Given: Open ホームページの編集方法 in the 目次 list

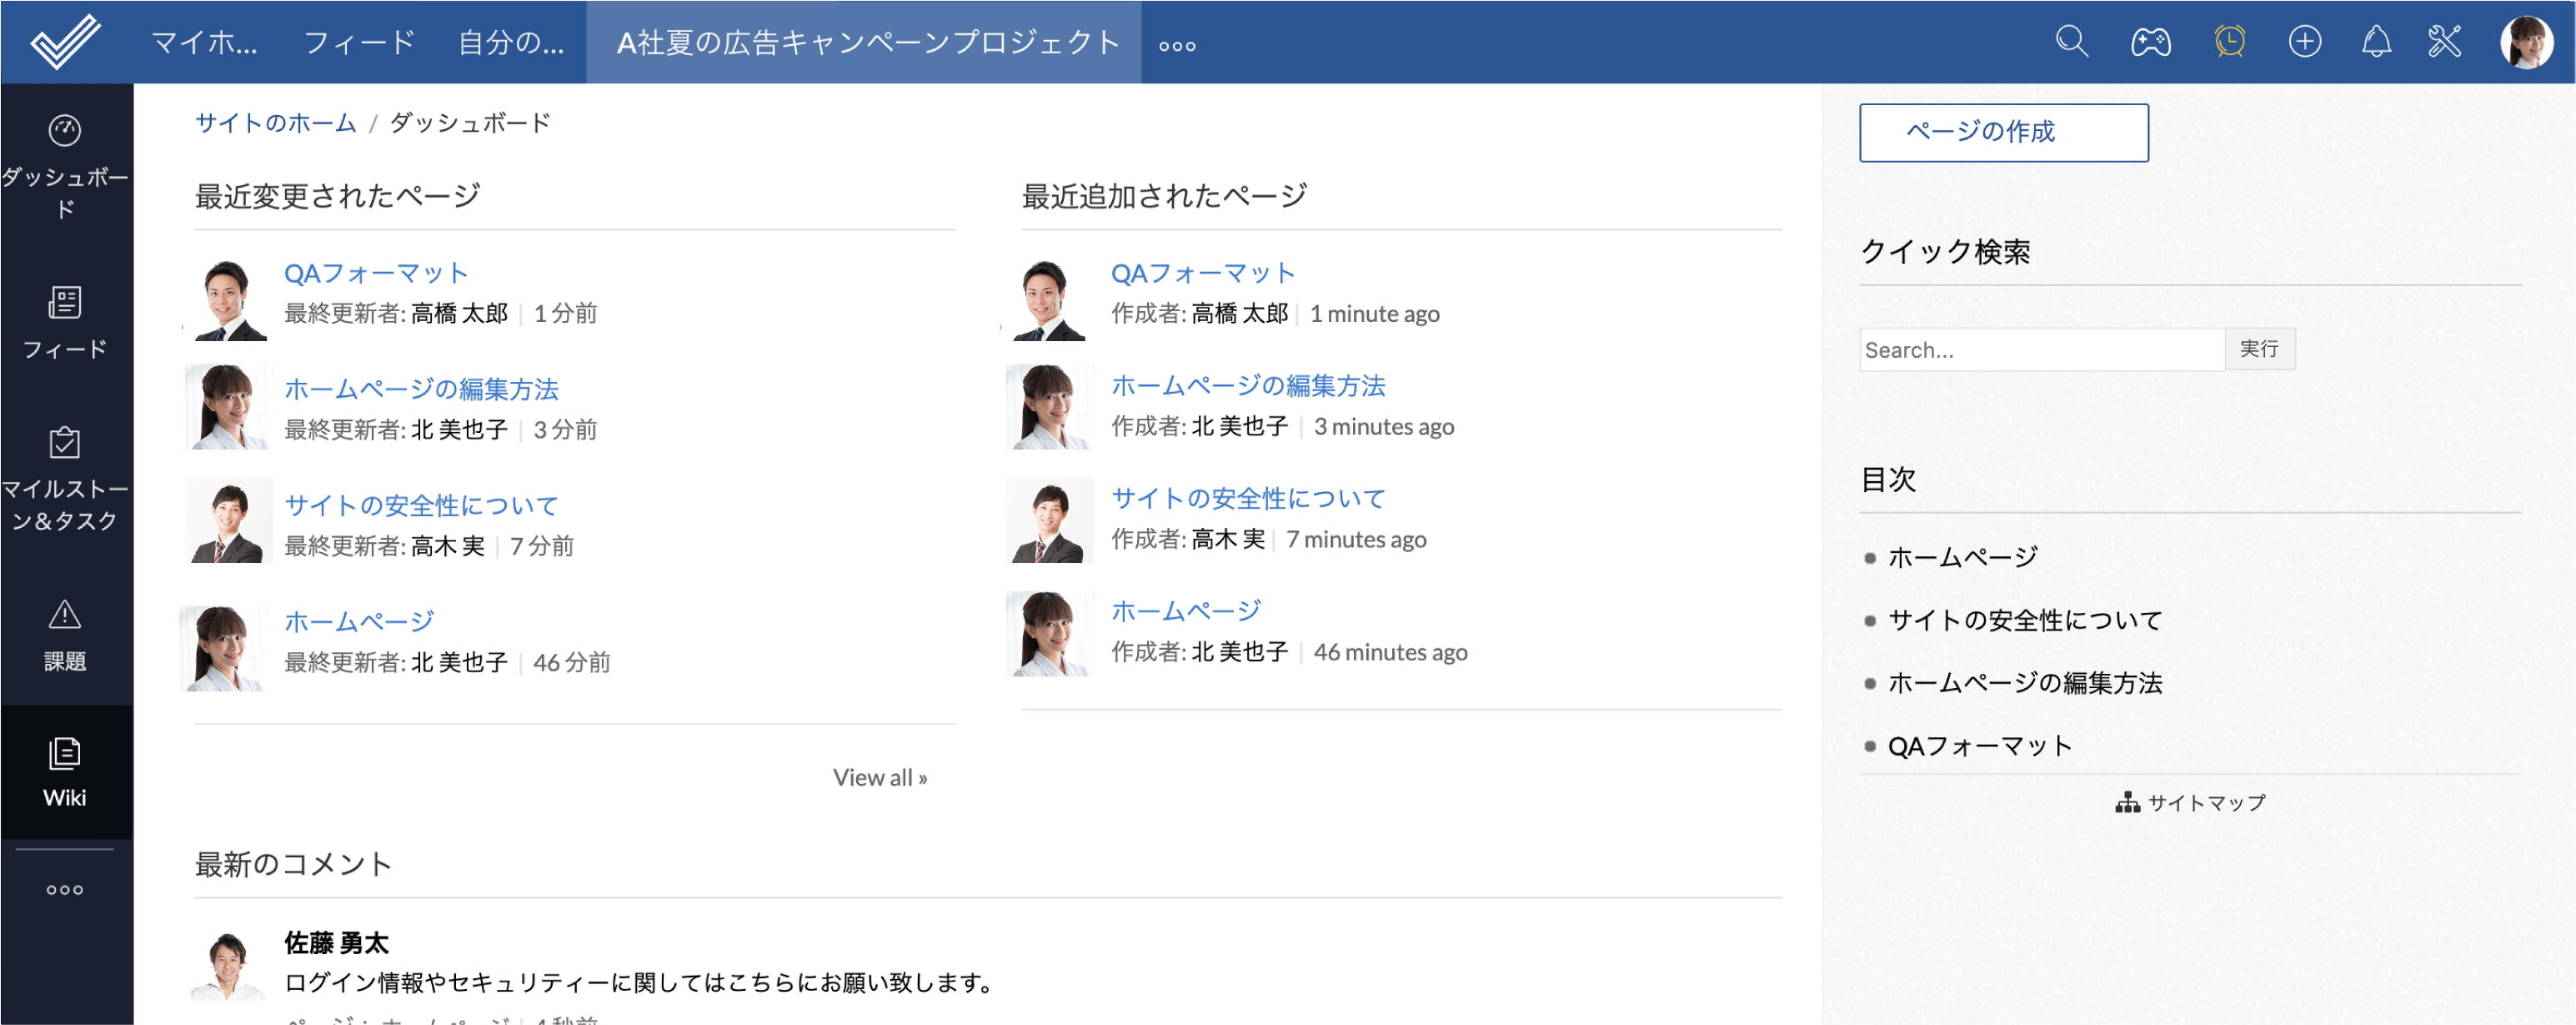Looking at the screenshot, I should [2024, 683].
